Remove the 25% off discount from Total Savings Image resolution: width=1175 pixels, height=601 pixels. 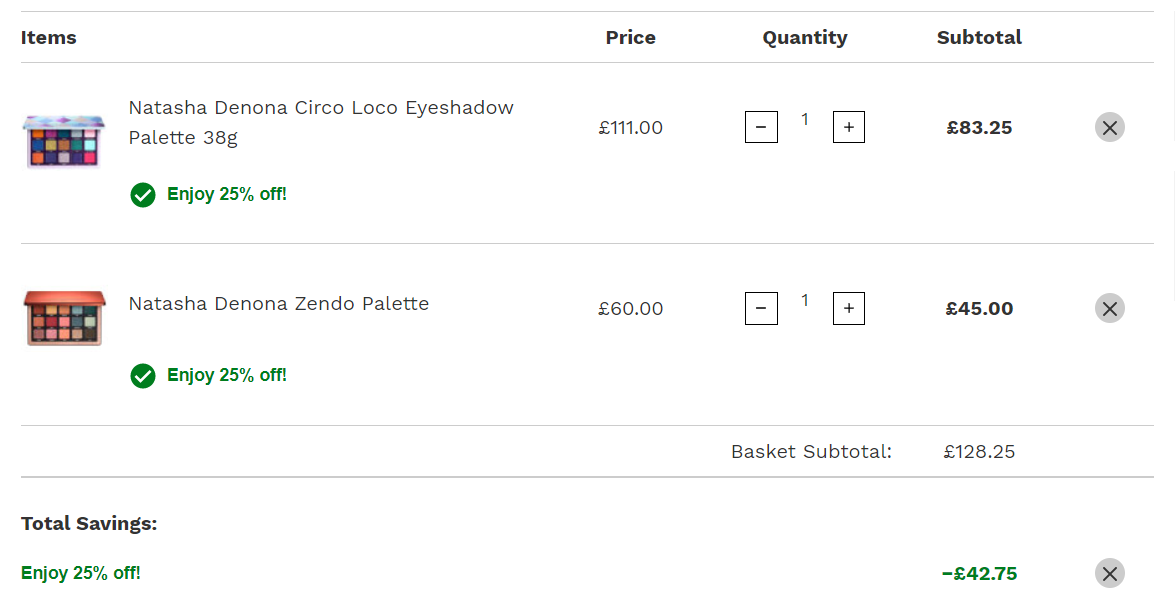[1110, 573]
